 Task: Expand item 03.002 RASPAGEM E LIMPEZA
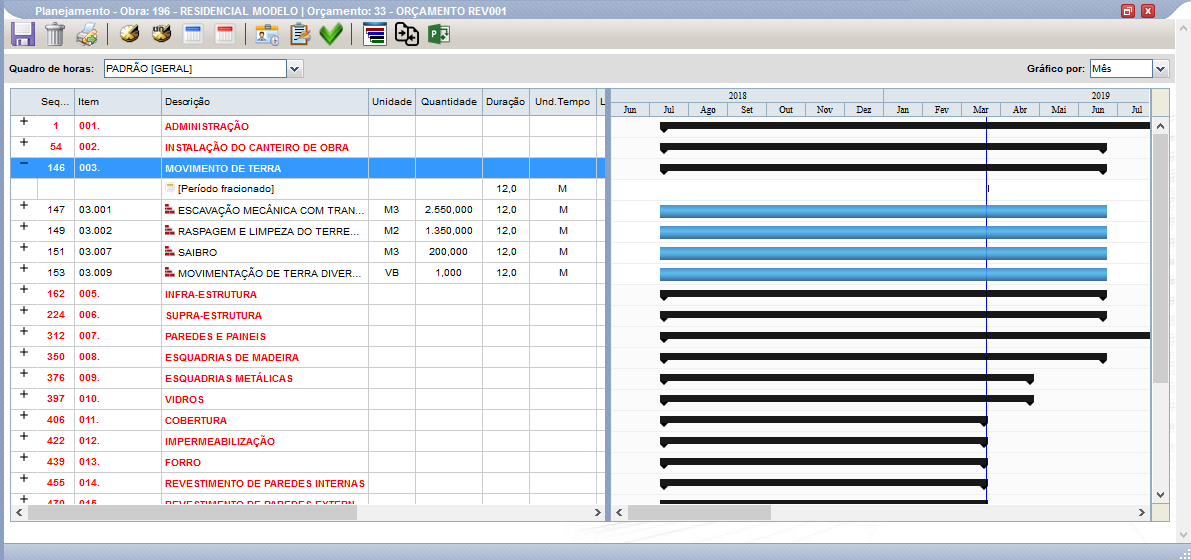[24, 226]
